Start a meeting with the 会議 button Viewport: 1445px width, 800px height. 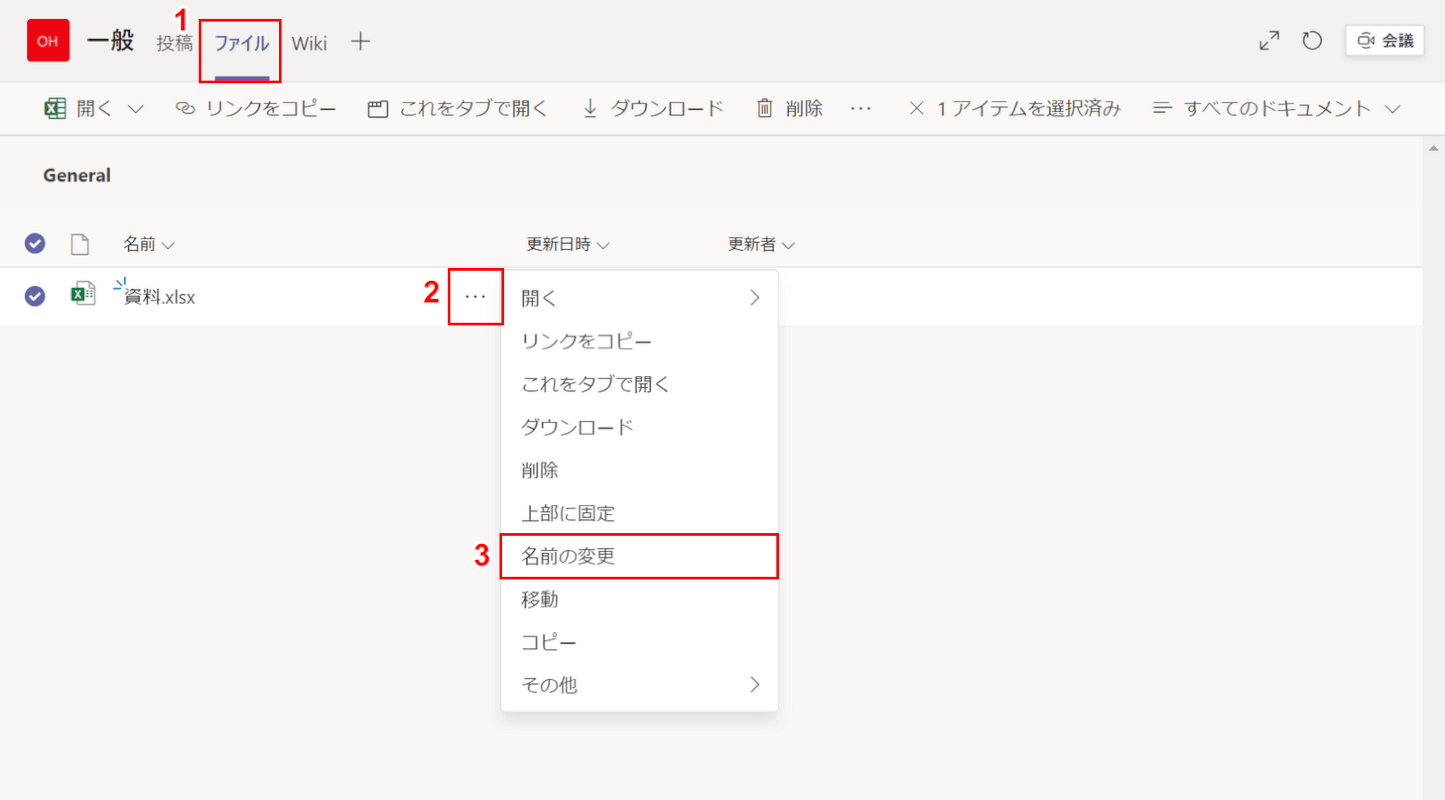[1385, 41]
